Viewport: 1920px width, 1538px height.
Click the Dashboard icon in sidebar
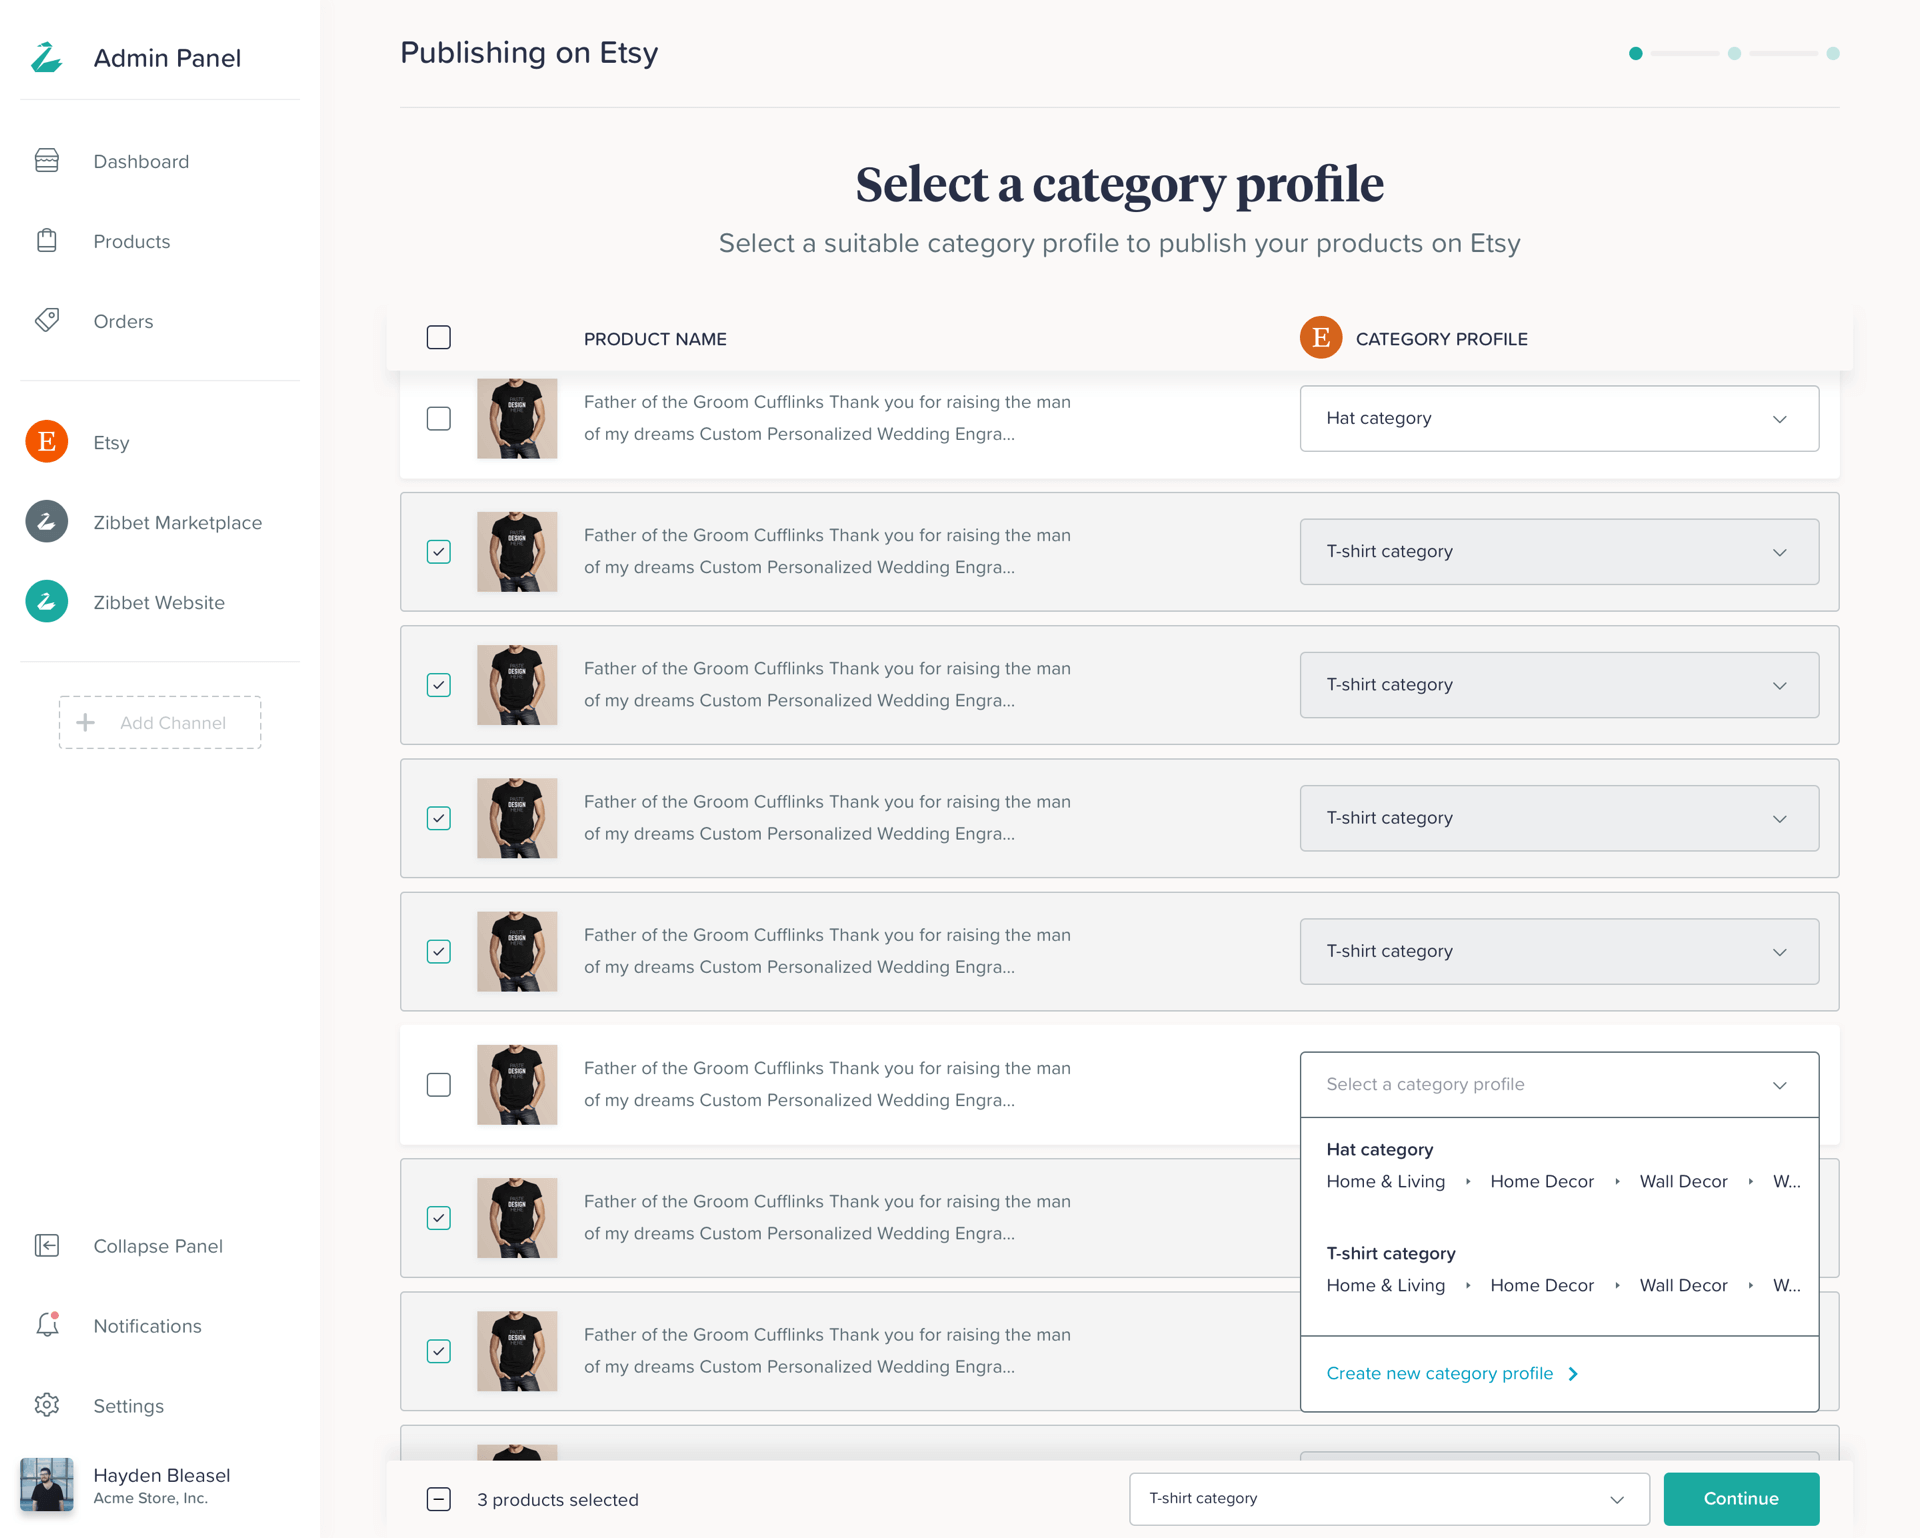[47, 161]
